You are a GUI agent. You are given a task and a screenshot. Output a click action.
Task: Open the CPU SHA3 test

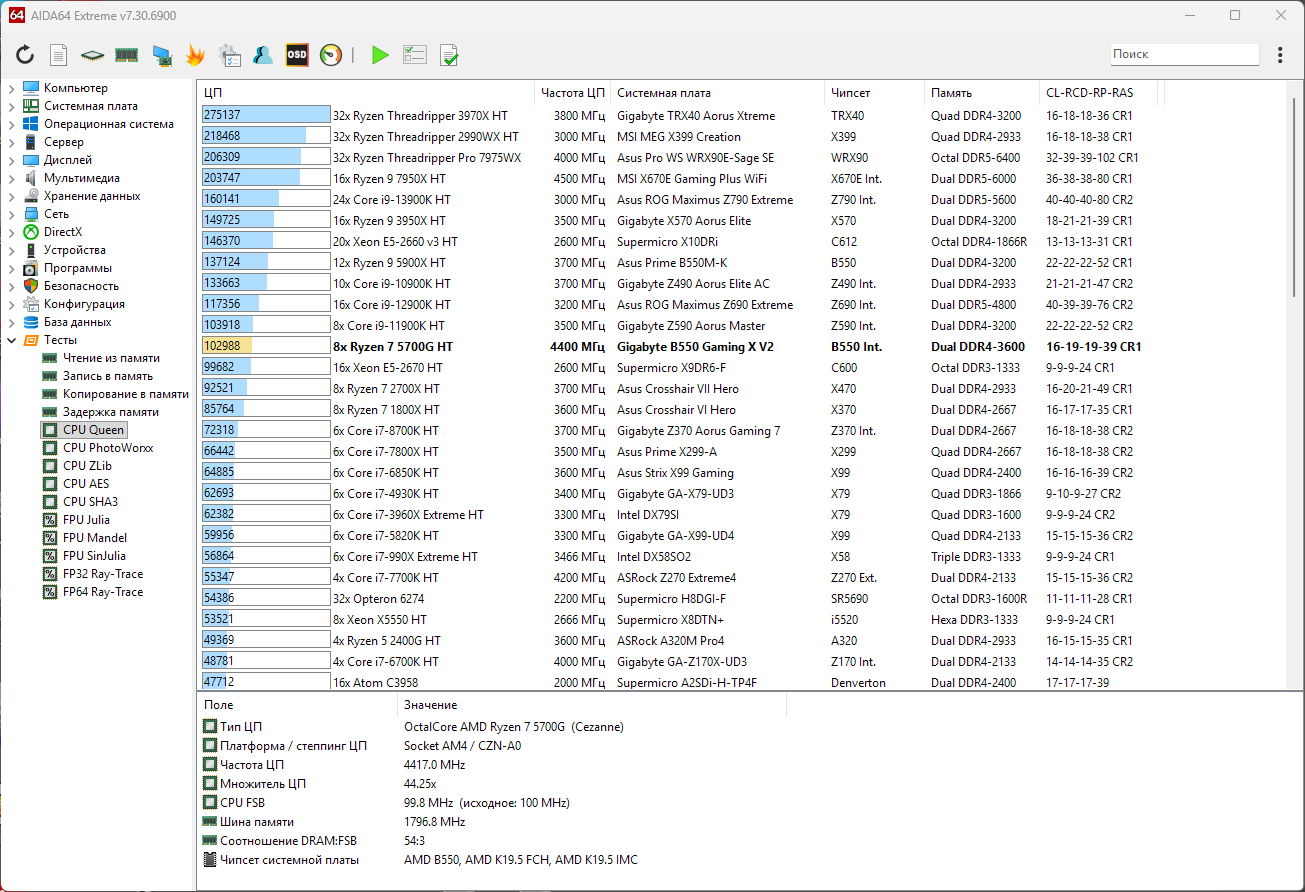[x=89, y=502]
